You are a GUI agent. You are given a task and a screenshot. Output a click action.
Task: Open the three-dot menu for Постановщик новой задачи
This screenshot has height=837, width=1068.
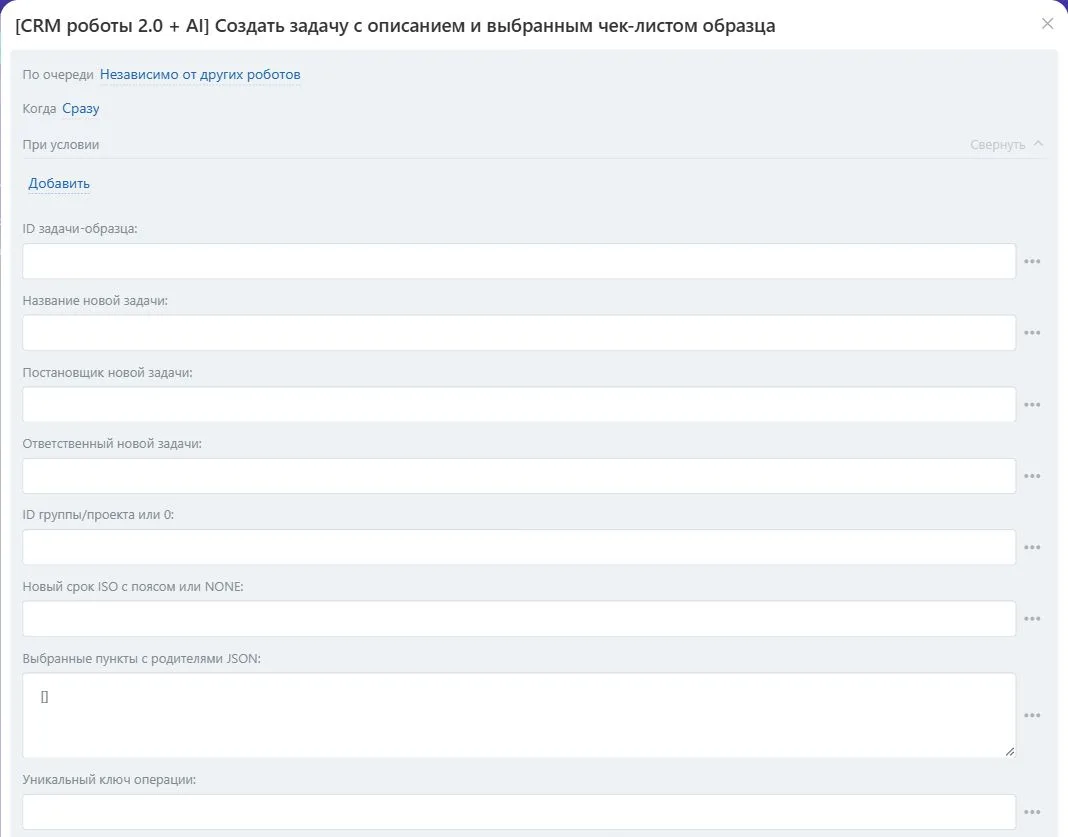click(x=1032, y=405)
